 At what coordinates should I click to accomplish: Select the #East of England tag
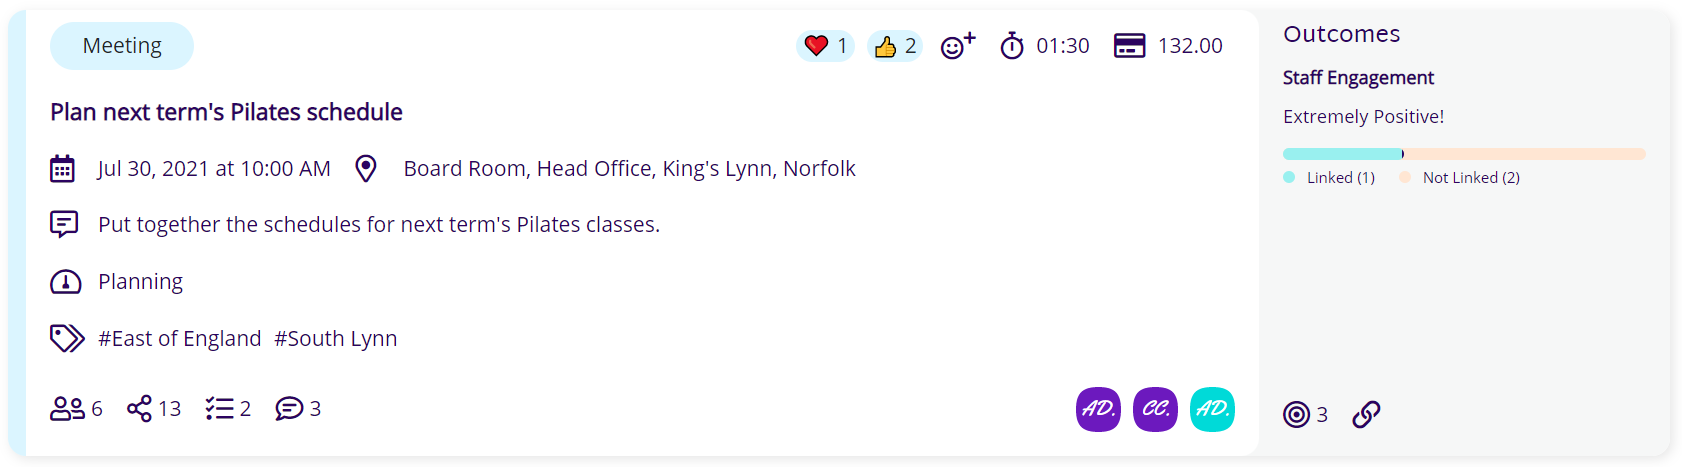(x=180, y=339)
